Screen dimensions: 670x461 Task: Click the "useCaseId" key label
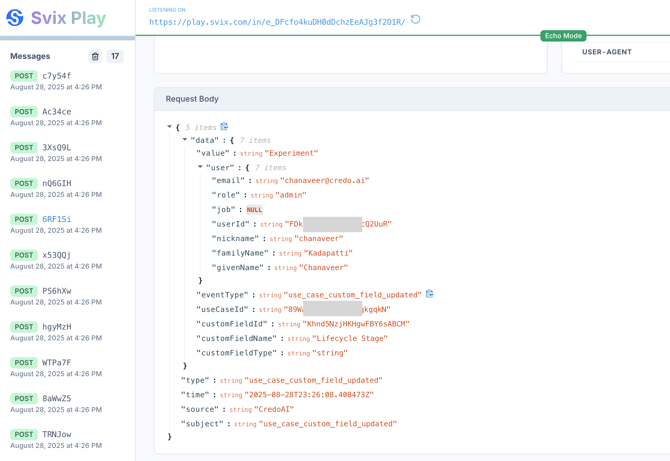pyautogui.click(x=222, y=309)
